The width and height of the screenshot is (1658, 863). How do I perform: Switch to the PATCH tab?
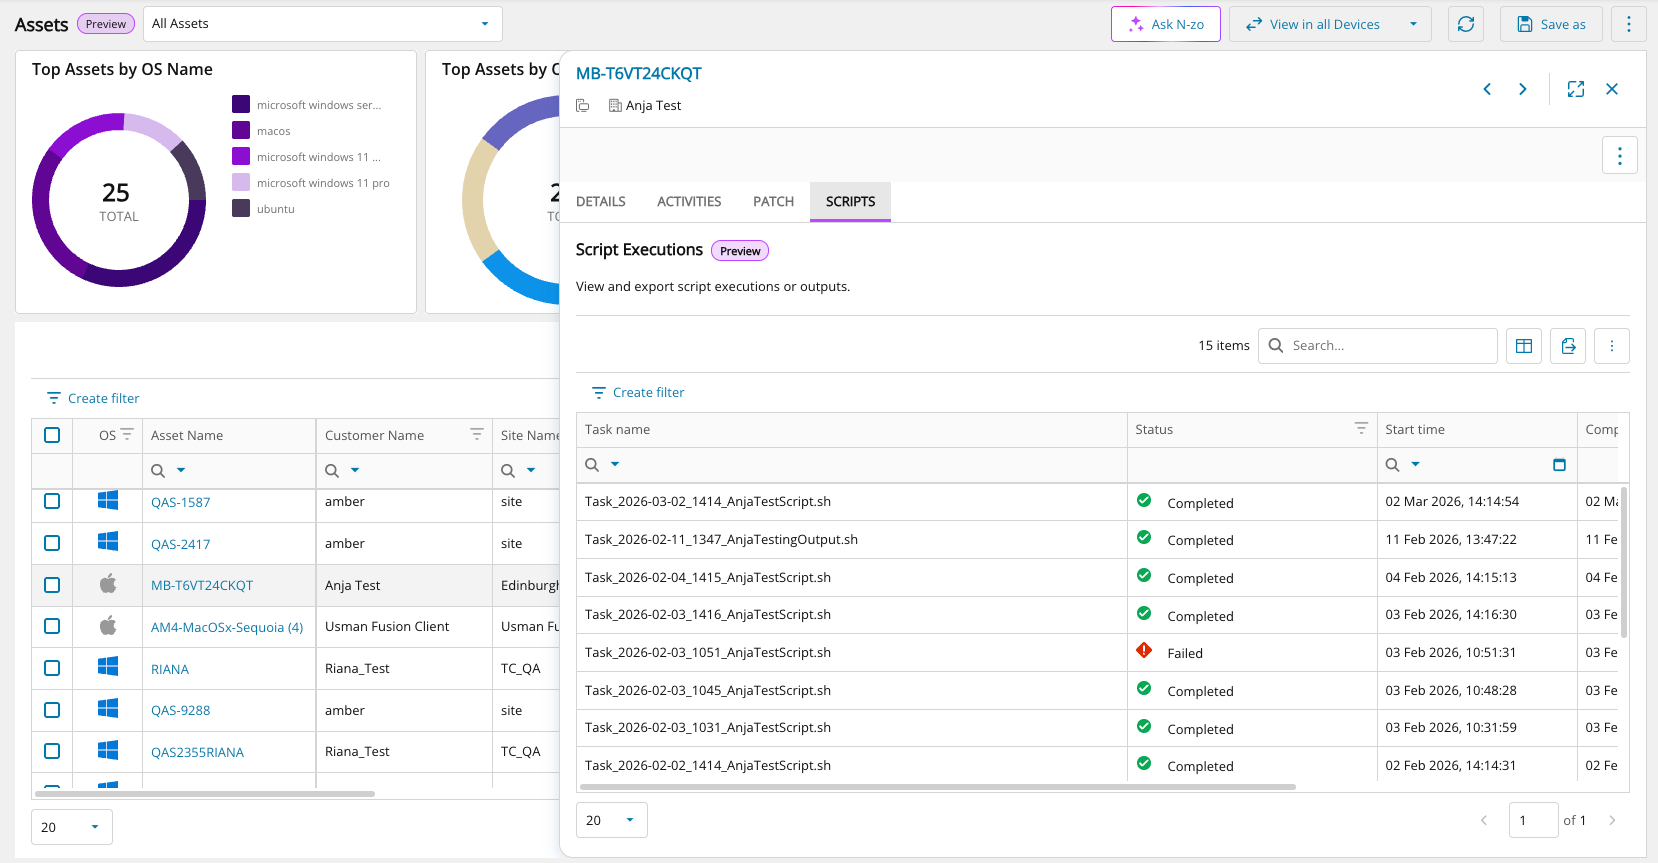pyautogui.click(x=773, y=202)
